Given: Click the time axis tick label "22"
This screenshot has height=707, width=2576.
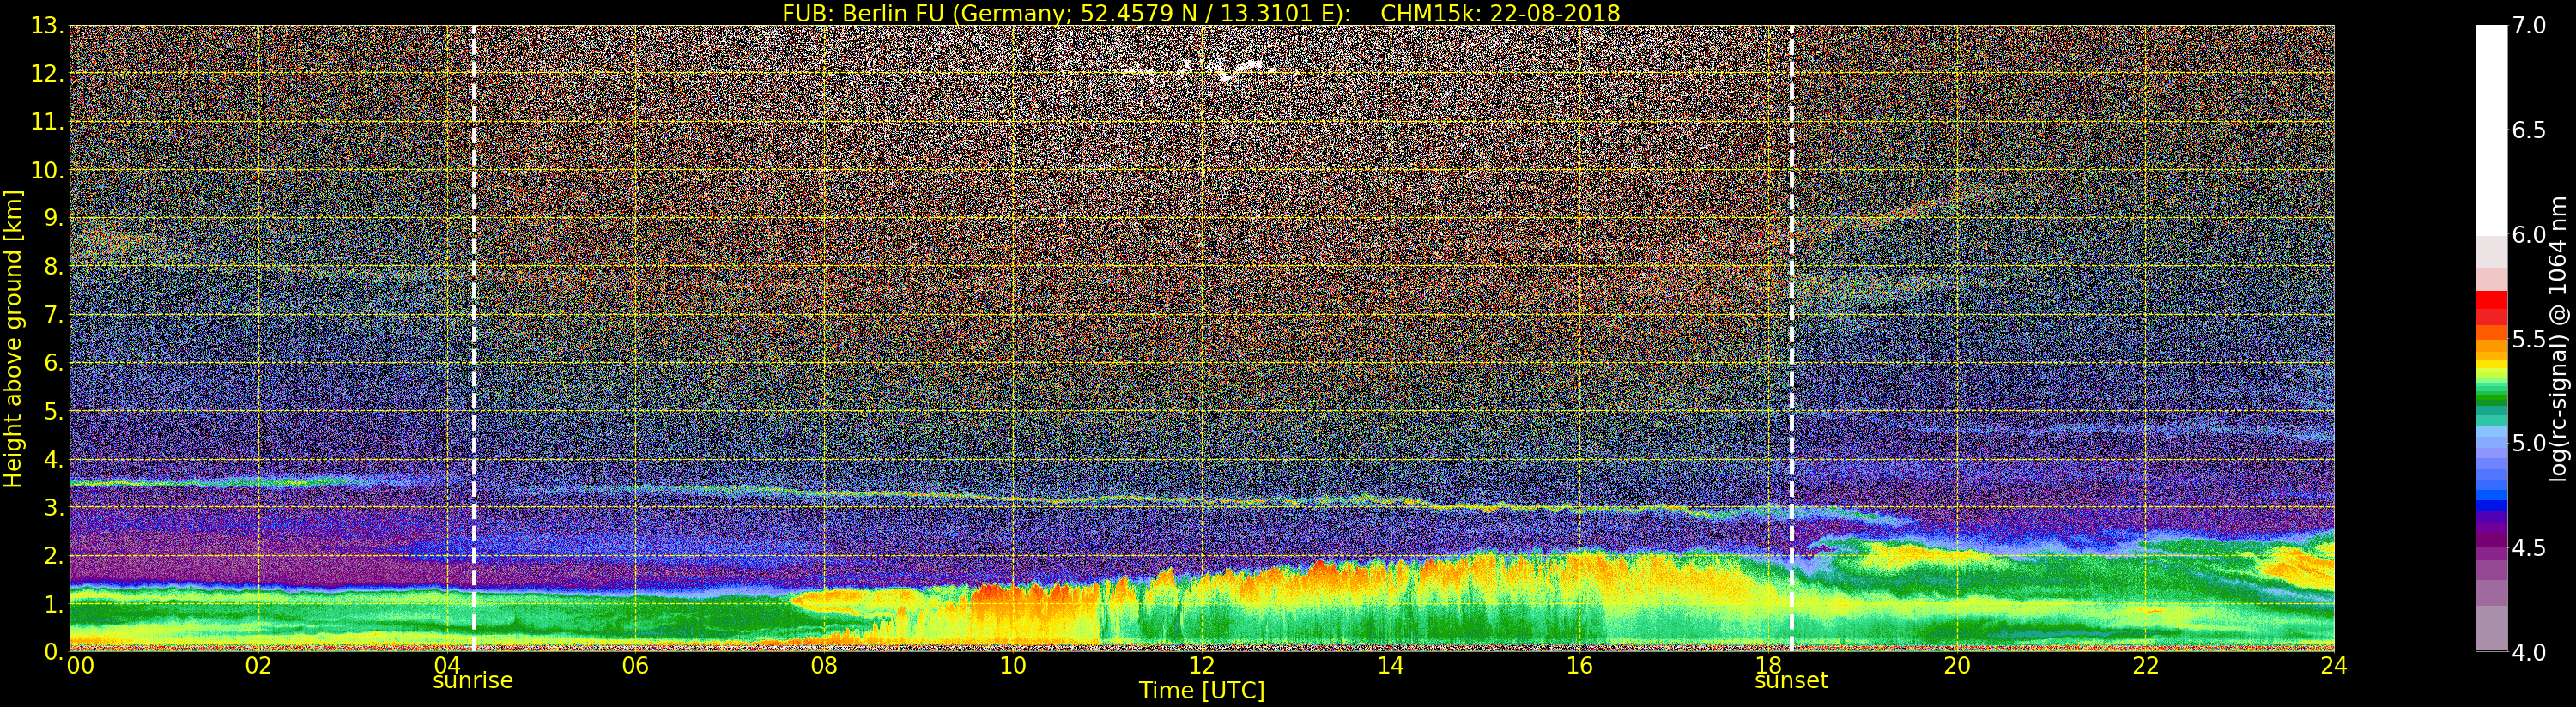Looking at the screenshot, I should (2145, 666).
